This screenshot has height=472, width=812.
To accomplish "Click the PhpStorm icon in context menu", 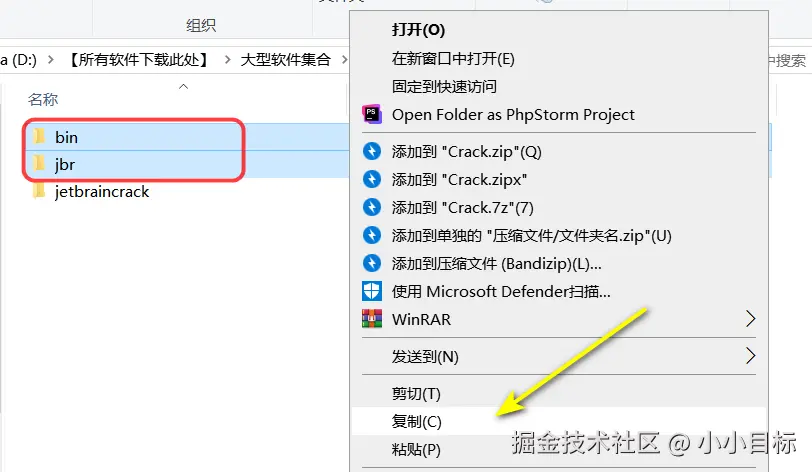I will point(372,114).
